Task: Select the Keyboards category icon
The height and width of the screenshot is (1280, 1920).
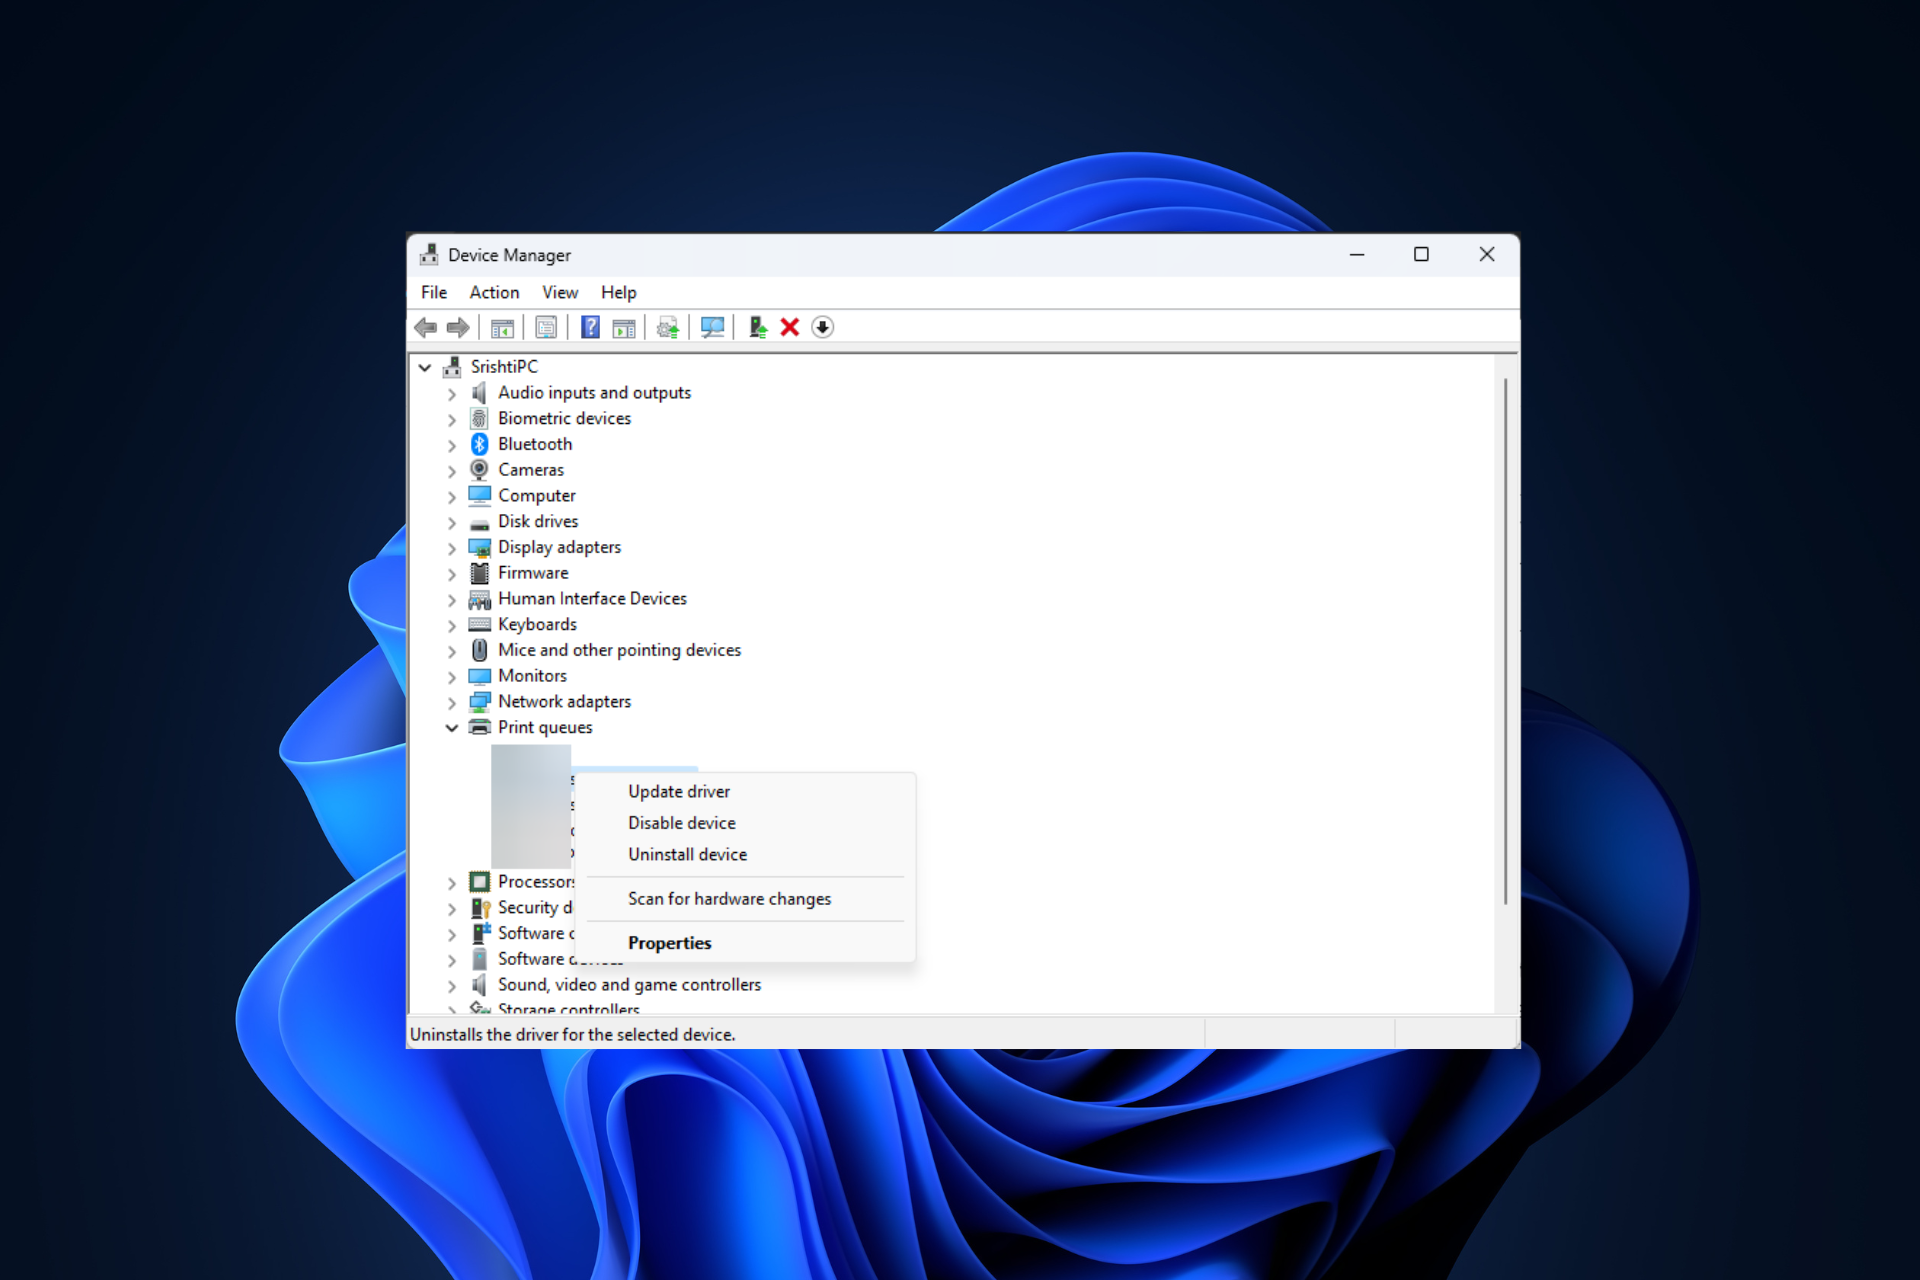Action: click(480, 624)
